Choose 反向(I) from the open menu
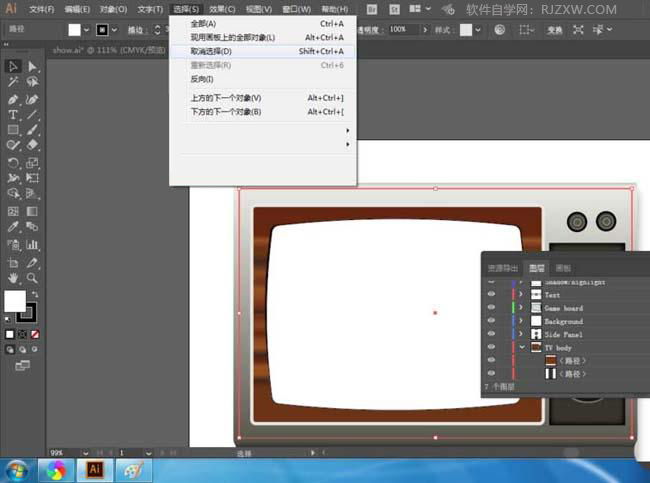 (x=202, y=79)
